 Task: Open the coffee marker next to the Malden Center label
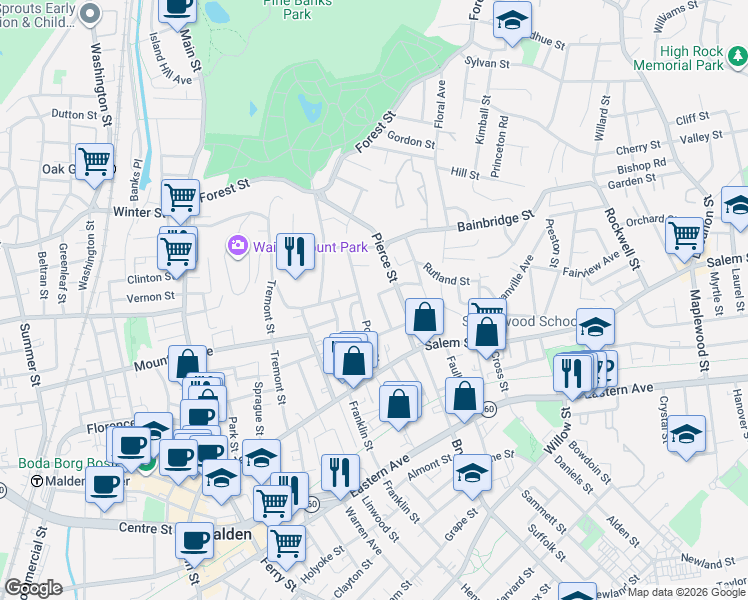tap(104, 486)
